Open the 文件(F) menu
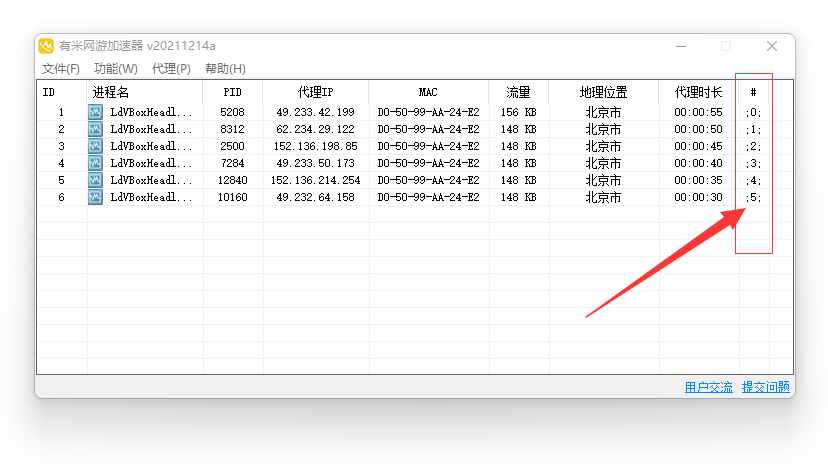Image resolution: width=828 pixels, height=474 pixels. (61, 69)
